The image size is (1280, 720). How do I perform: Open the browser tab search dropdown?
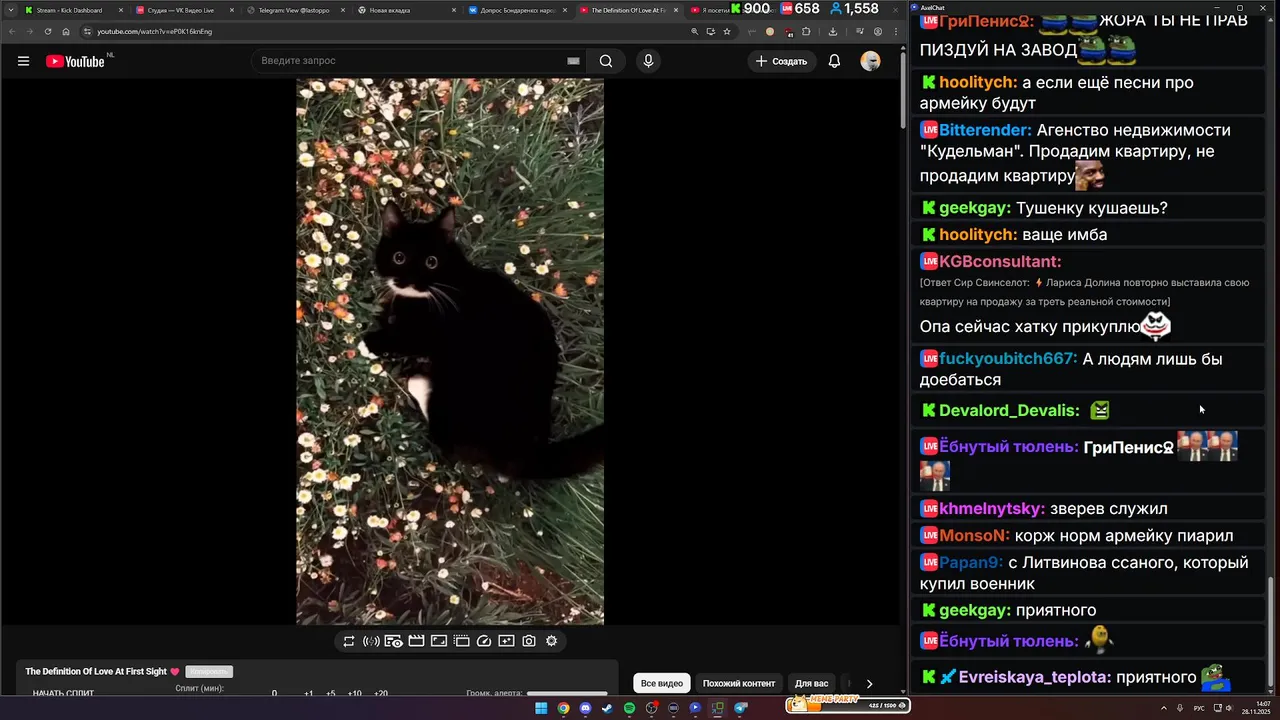pyautogui.click(x=10, y=10)
